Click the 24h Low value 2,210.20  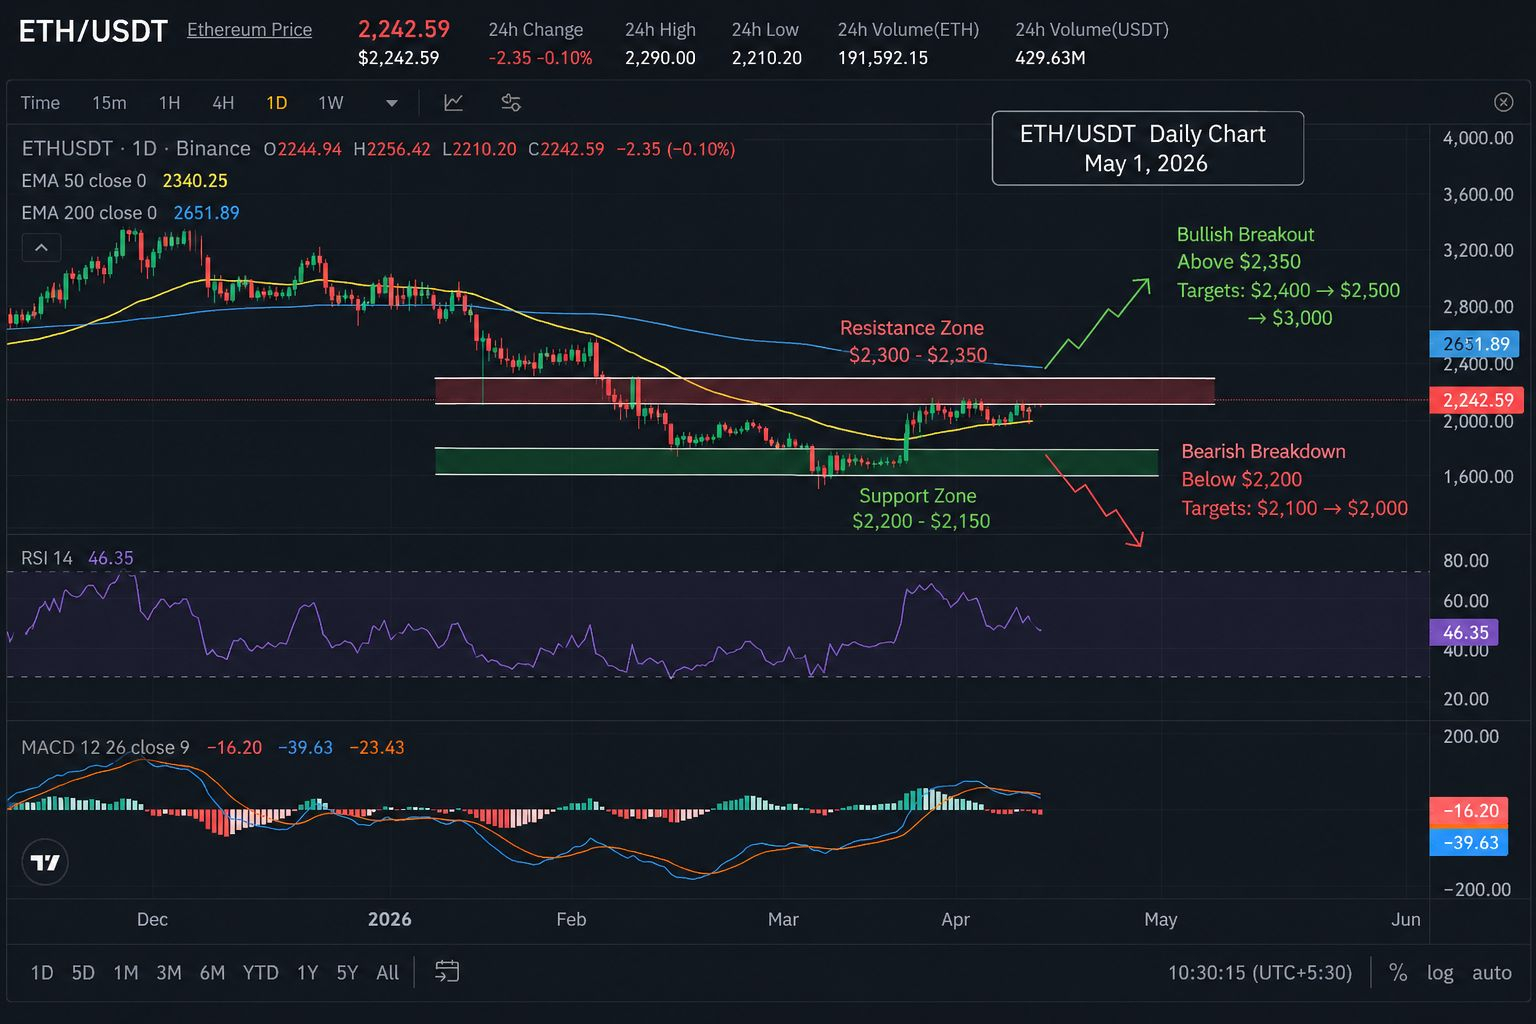pyautogui.click(x=766, y=58)
